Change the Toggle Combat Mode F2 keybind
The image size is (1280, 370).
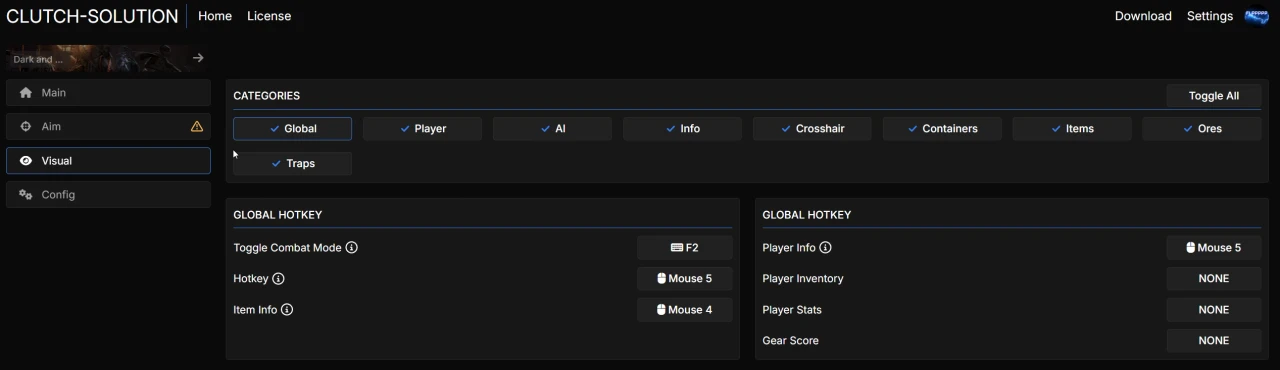[x=685, y=248]
